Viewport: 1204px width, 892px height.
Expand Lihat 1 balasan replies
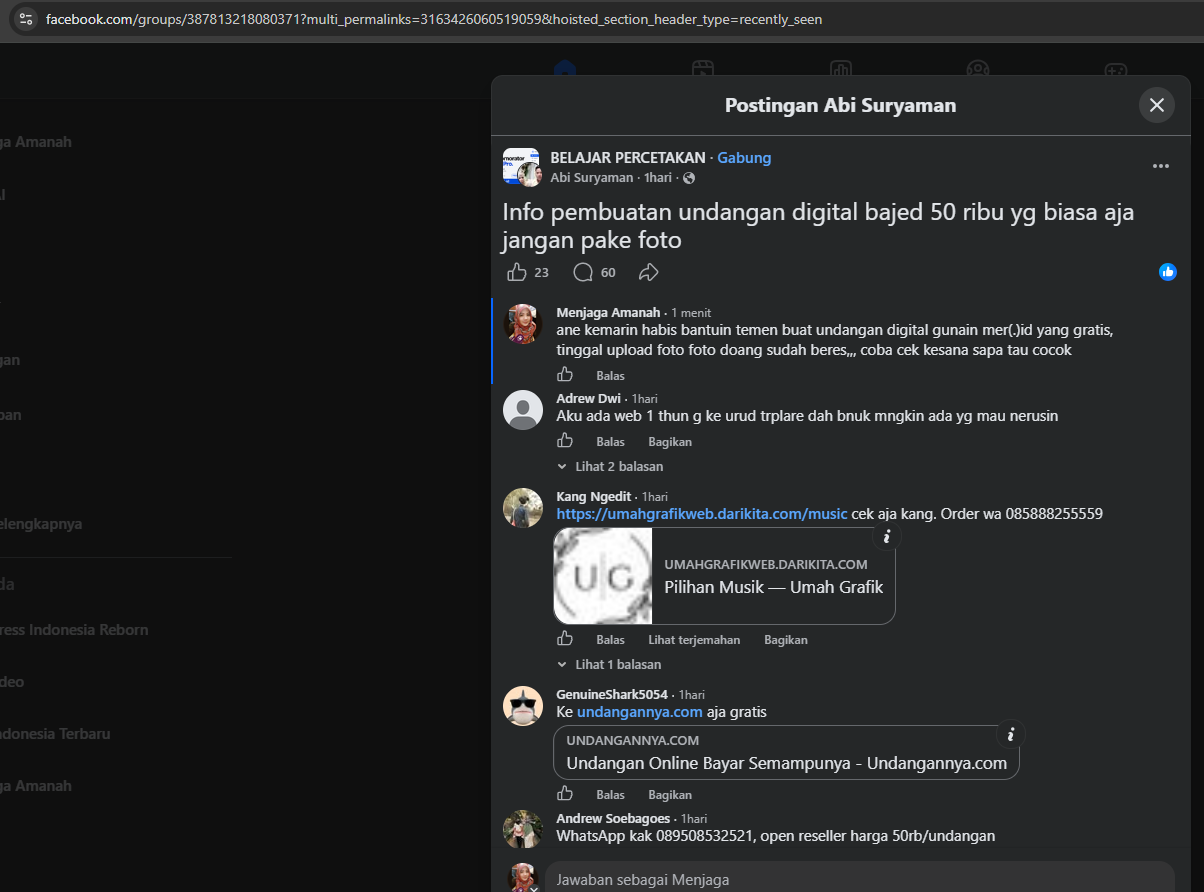[610, 664]
